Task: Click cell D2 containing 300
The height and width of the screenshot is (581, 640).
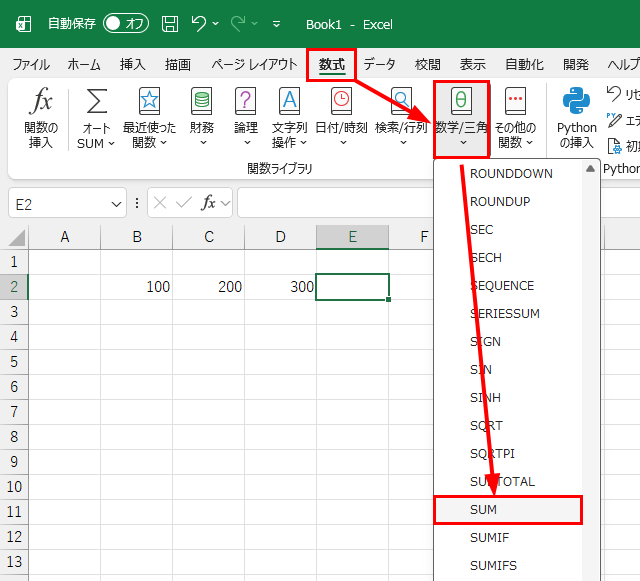Action: (280, 287)
